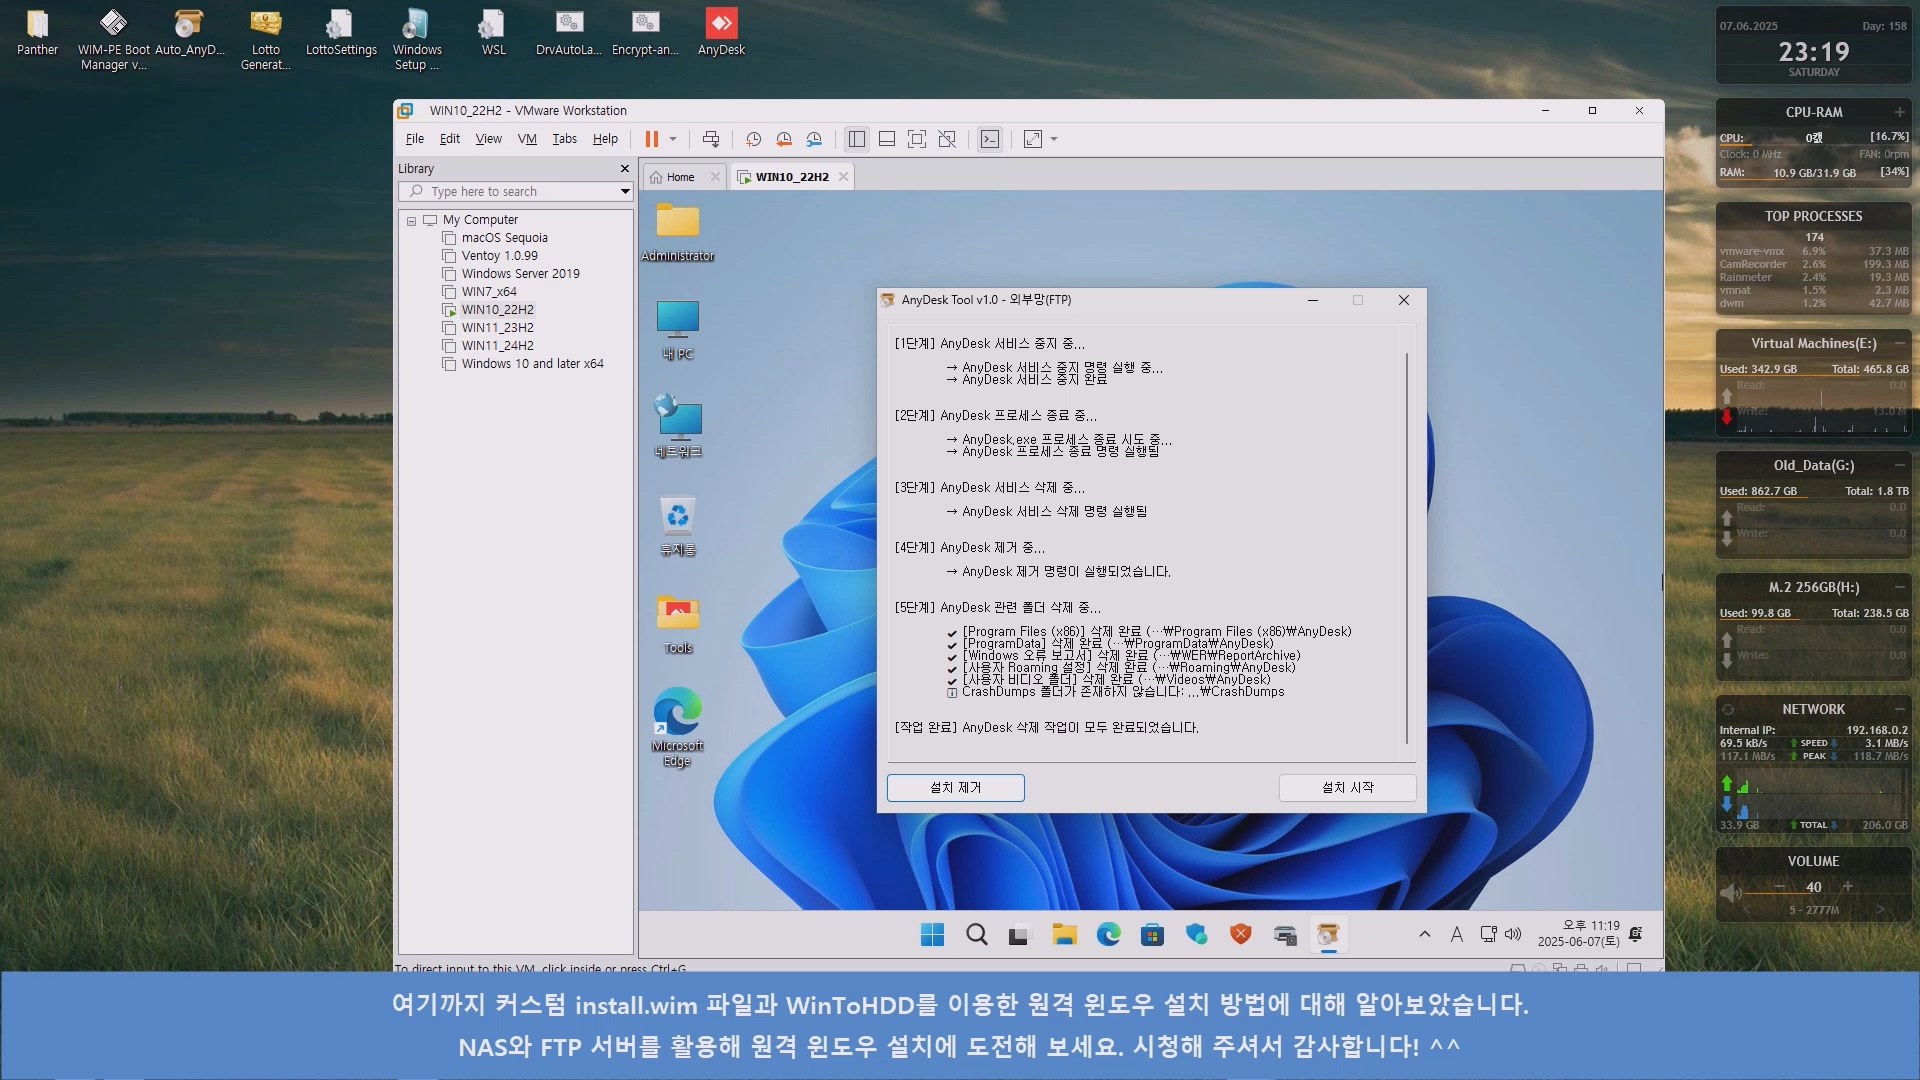Open the Edit menu in VMware
The width and height of the screenshot is (1920, 1080).
(450, 139)
